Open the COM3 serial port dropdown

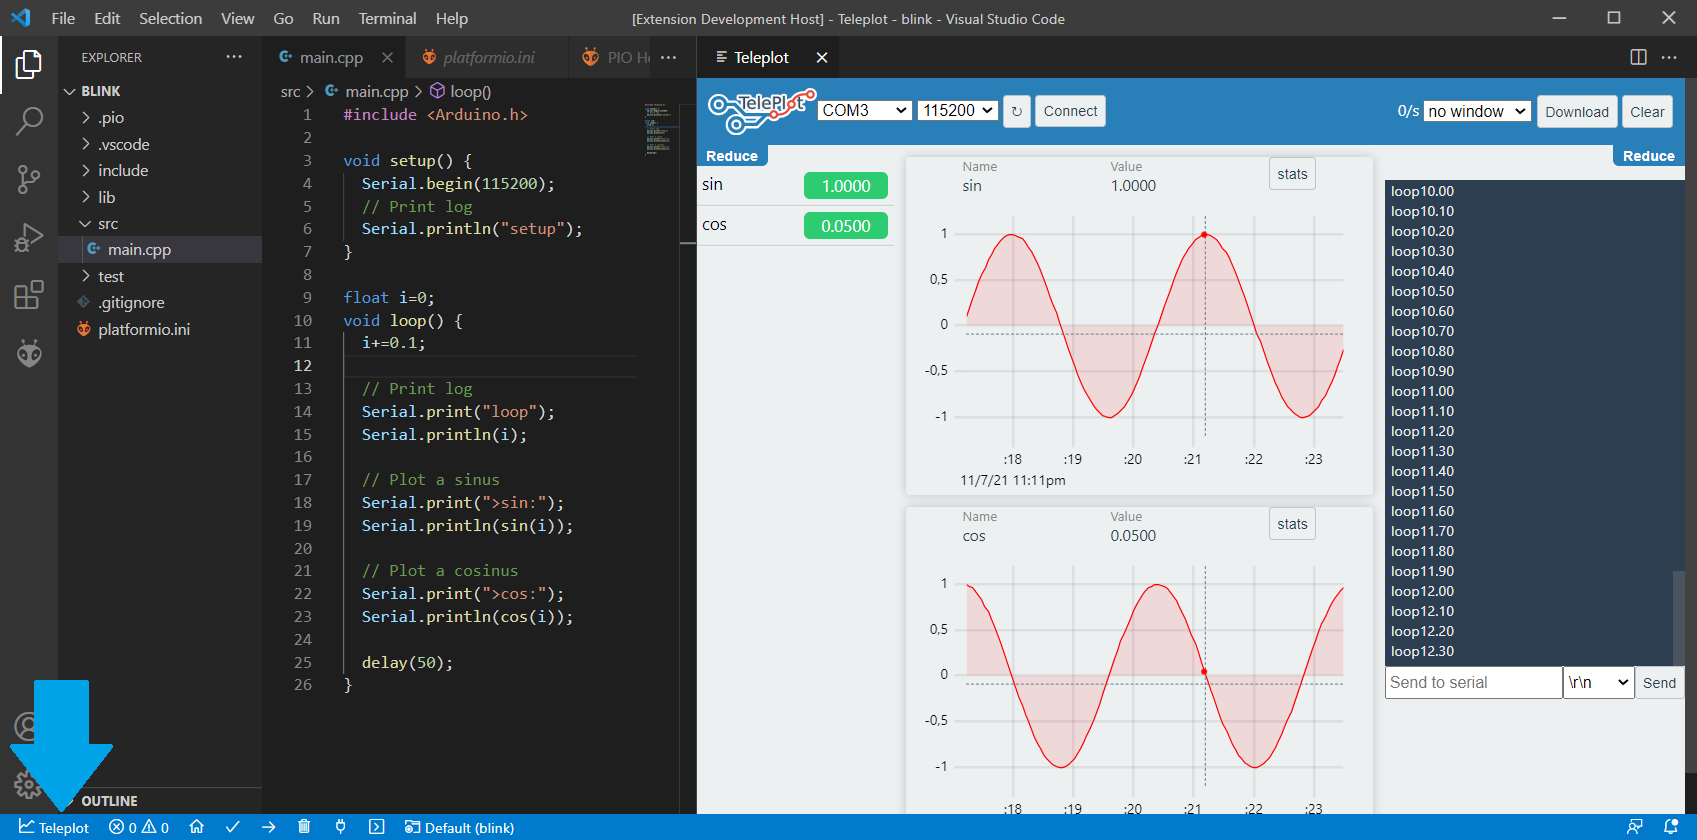[x=865, y=110]
